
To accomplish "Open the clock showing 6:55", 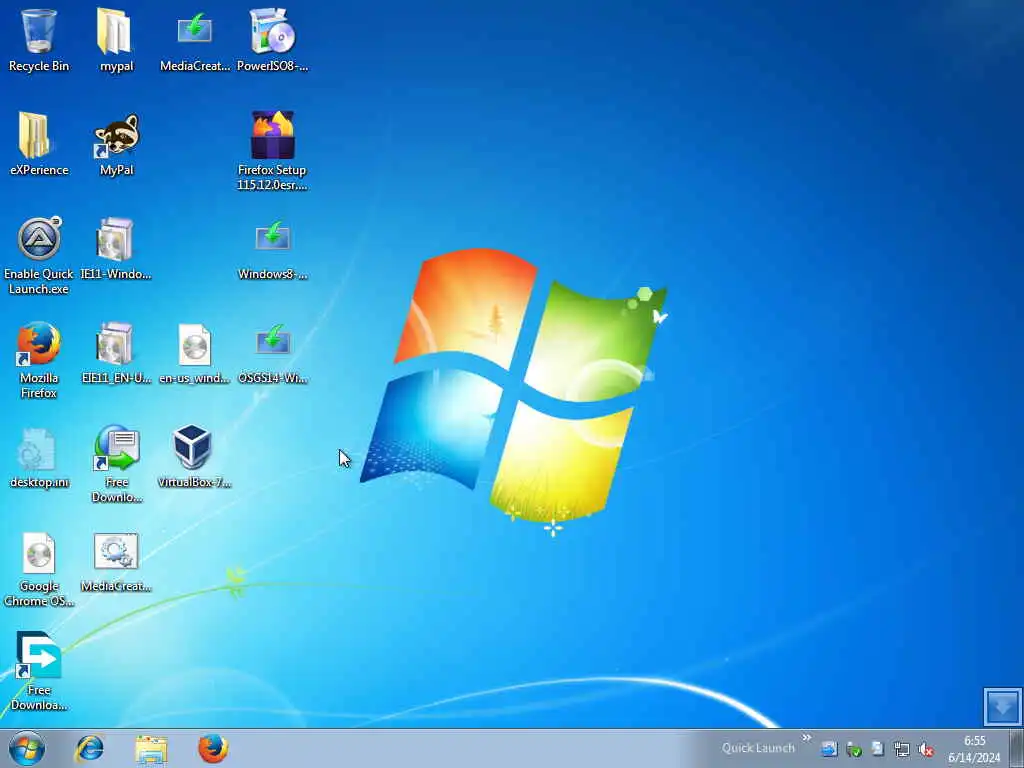I will pos(974,749).
